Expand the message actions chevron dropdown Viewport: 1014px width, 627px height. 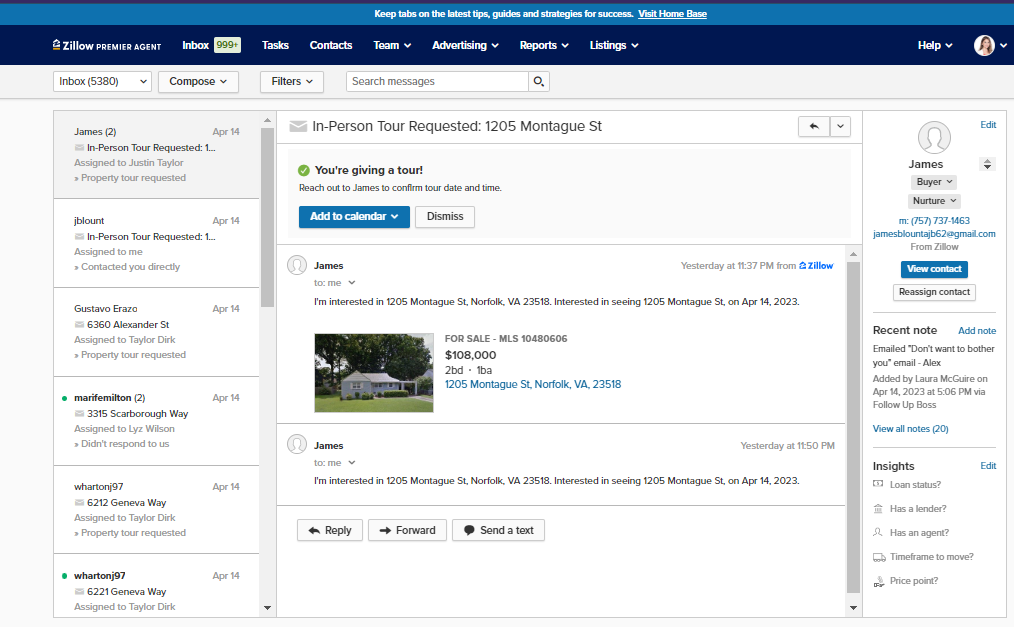(840, 126)
